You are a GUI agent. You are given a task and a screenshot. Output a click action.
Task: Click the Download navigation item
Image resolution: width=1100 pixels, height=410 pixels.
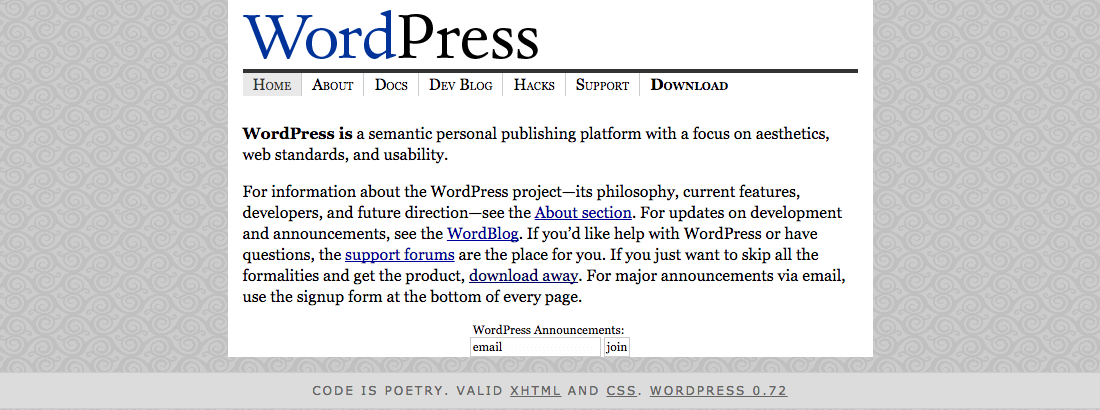click(689, 85)
